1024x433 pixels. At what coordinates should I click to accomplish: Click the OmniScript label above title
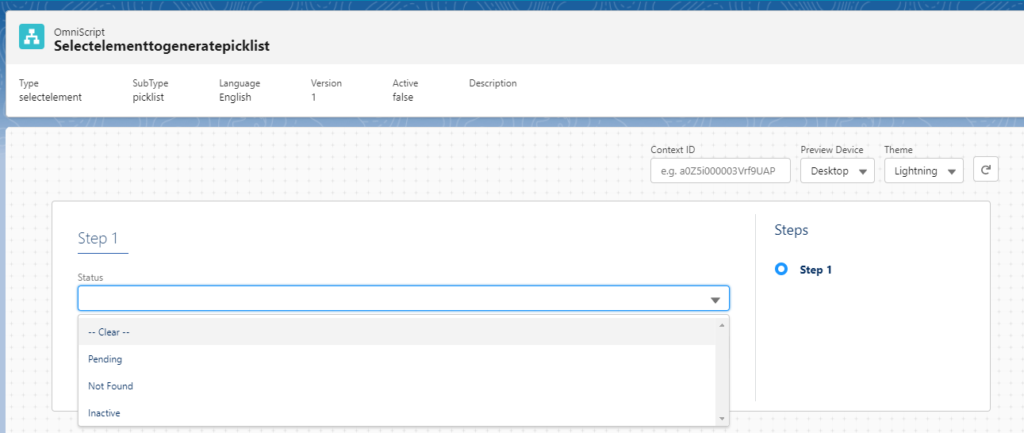click(x=80, y=32)
